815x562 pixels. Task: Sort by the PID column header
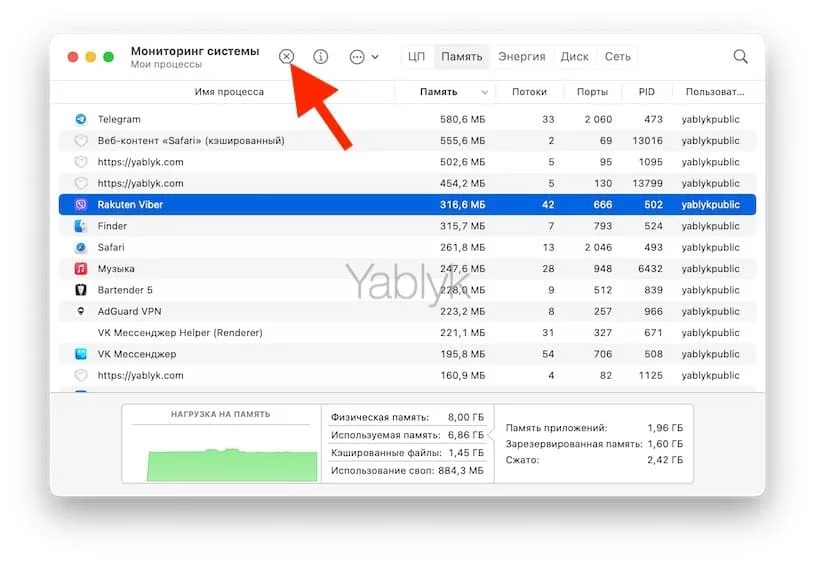[x=646, y=92]
